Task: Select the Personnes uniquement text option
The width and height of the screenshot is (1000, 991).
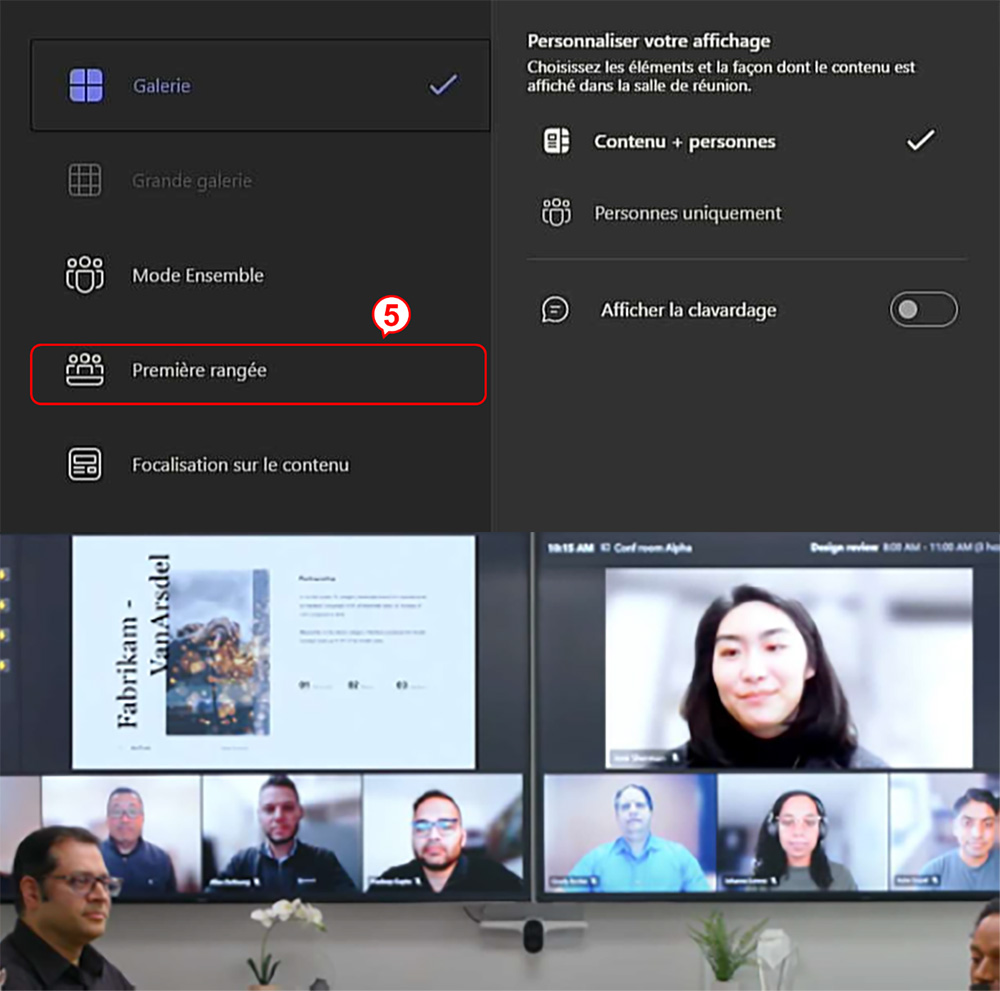Action: 688,213
